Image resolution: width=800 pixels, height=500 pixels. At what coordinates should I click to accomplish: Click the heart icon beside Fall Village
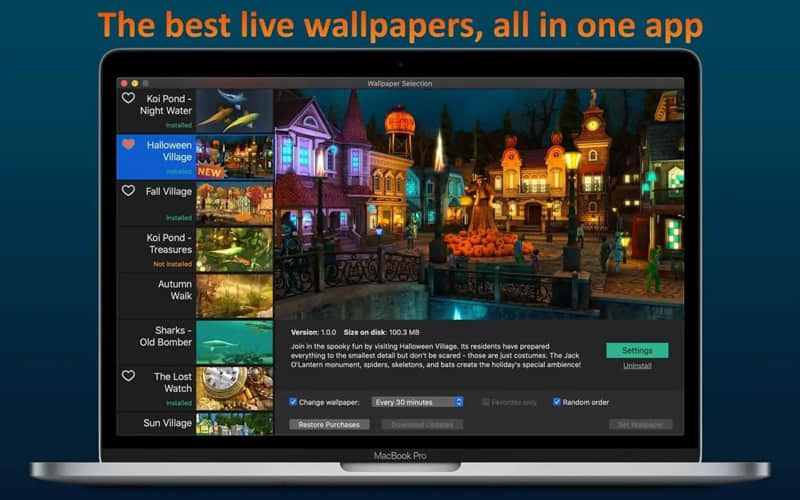[128, 190]
